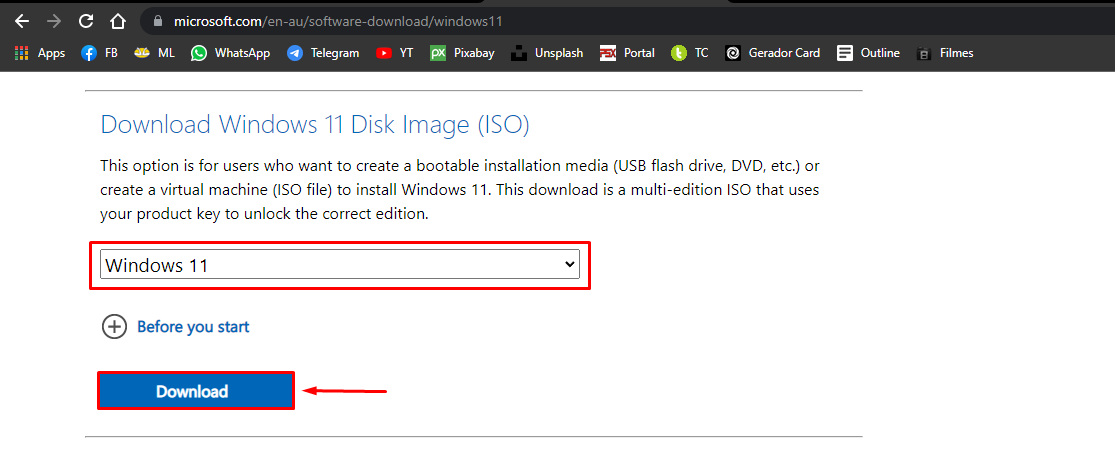Open the Facebook FB bookmark
1115x459 pixels.
pyautogui.click(x=100, y=53)
